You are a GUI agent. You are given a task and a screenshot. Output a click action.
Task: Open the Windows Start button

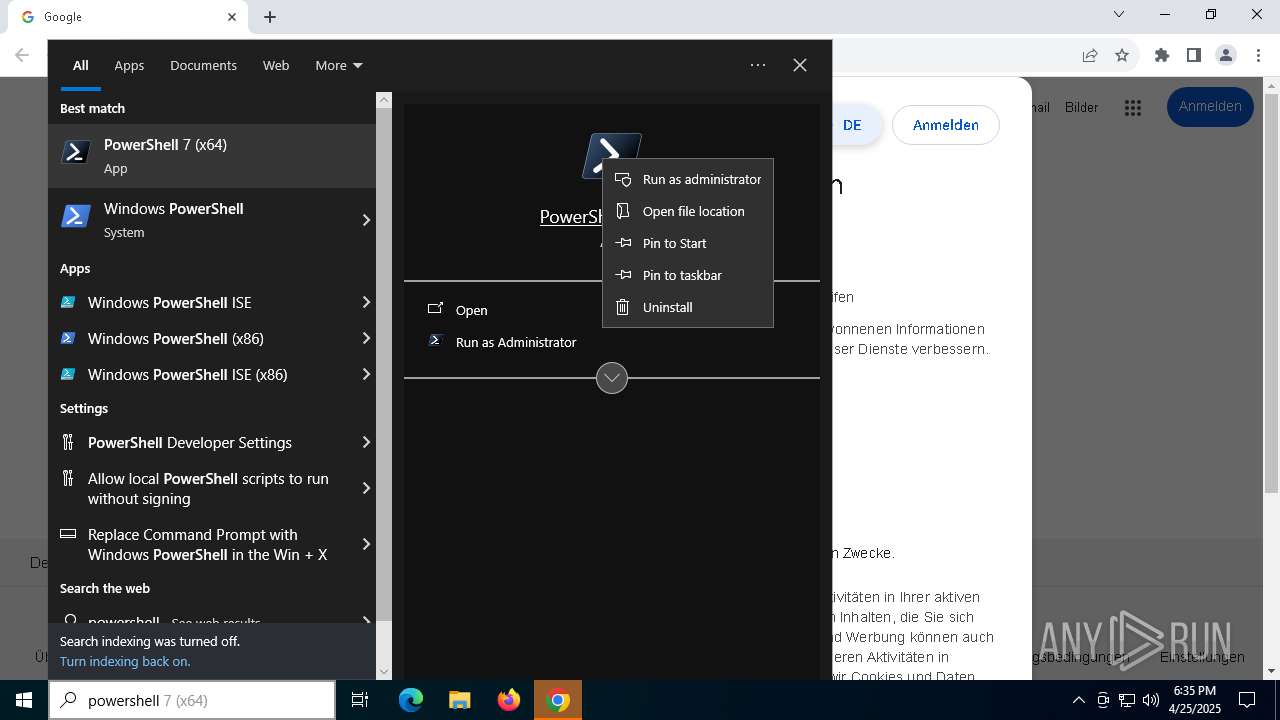(24, 700)
